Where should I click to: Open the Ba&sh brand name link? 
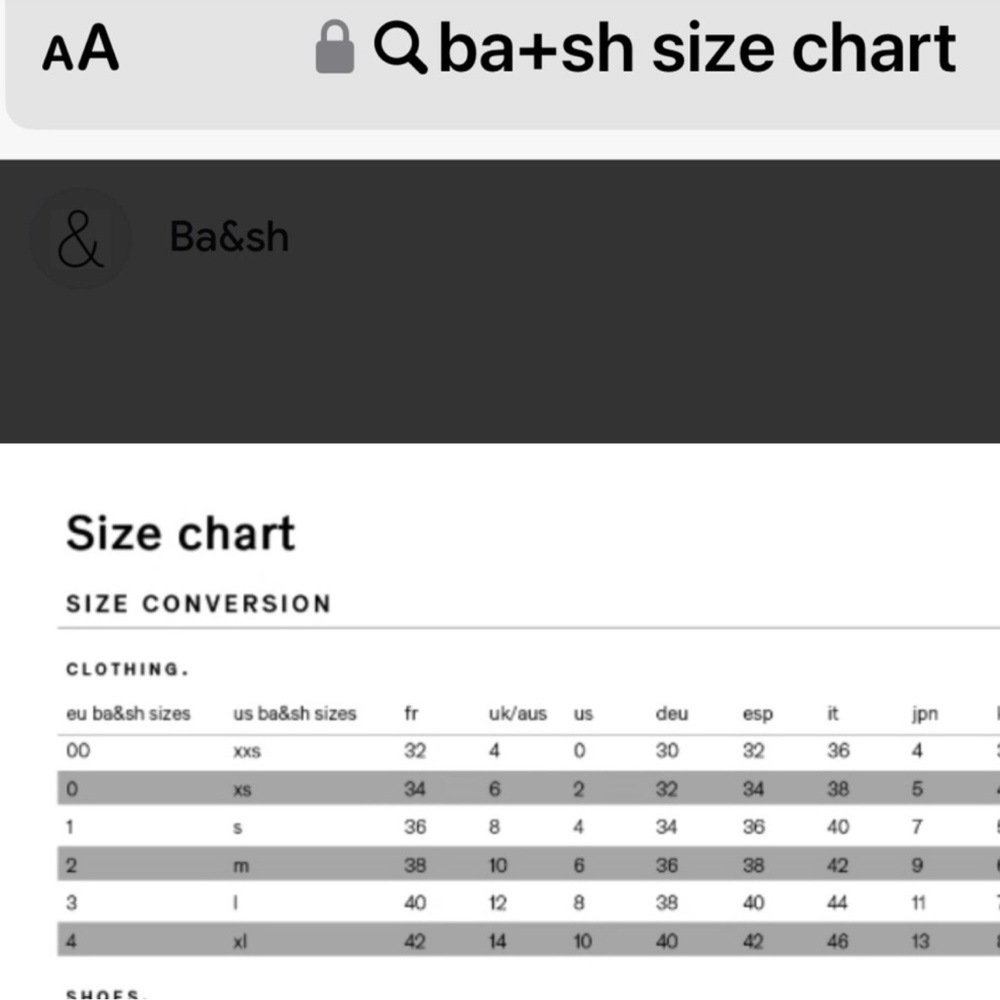229,237
